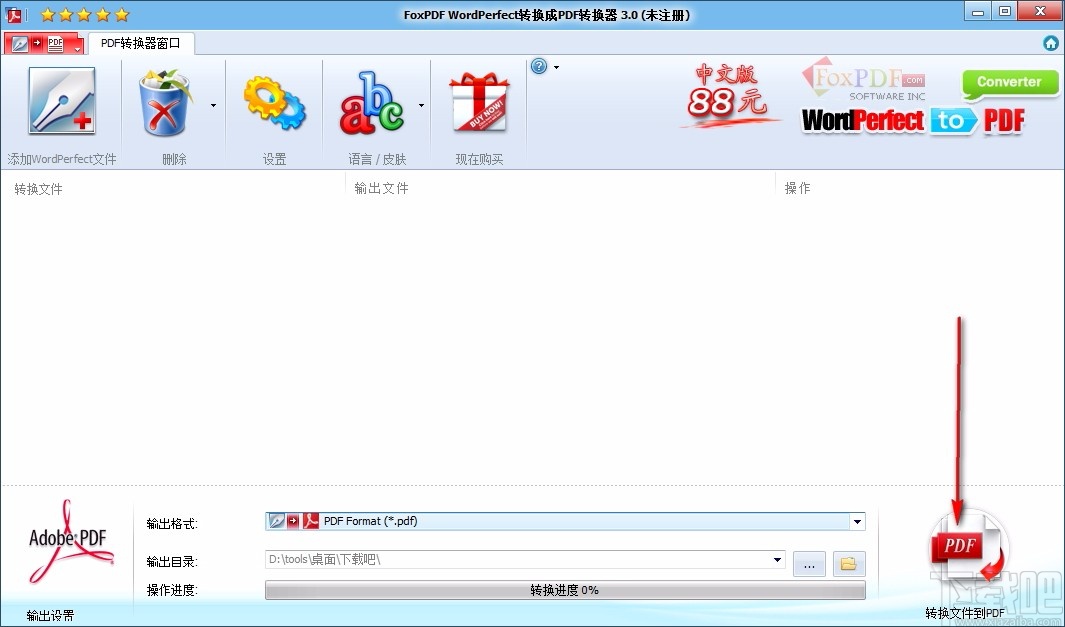Click the pen icon in quick access bar
Viewport: 1065px width, 627px height.
(20, 43)
